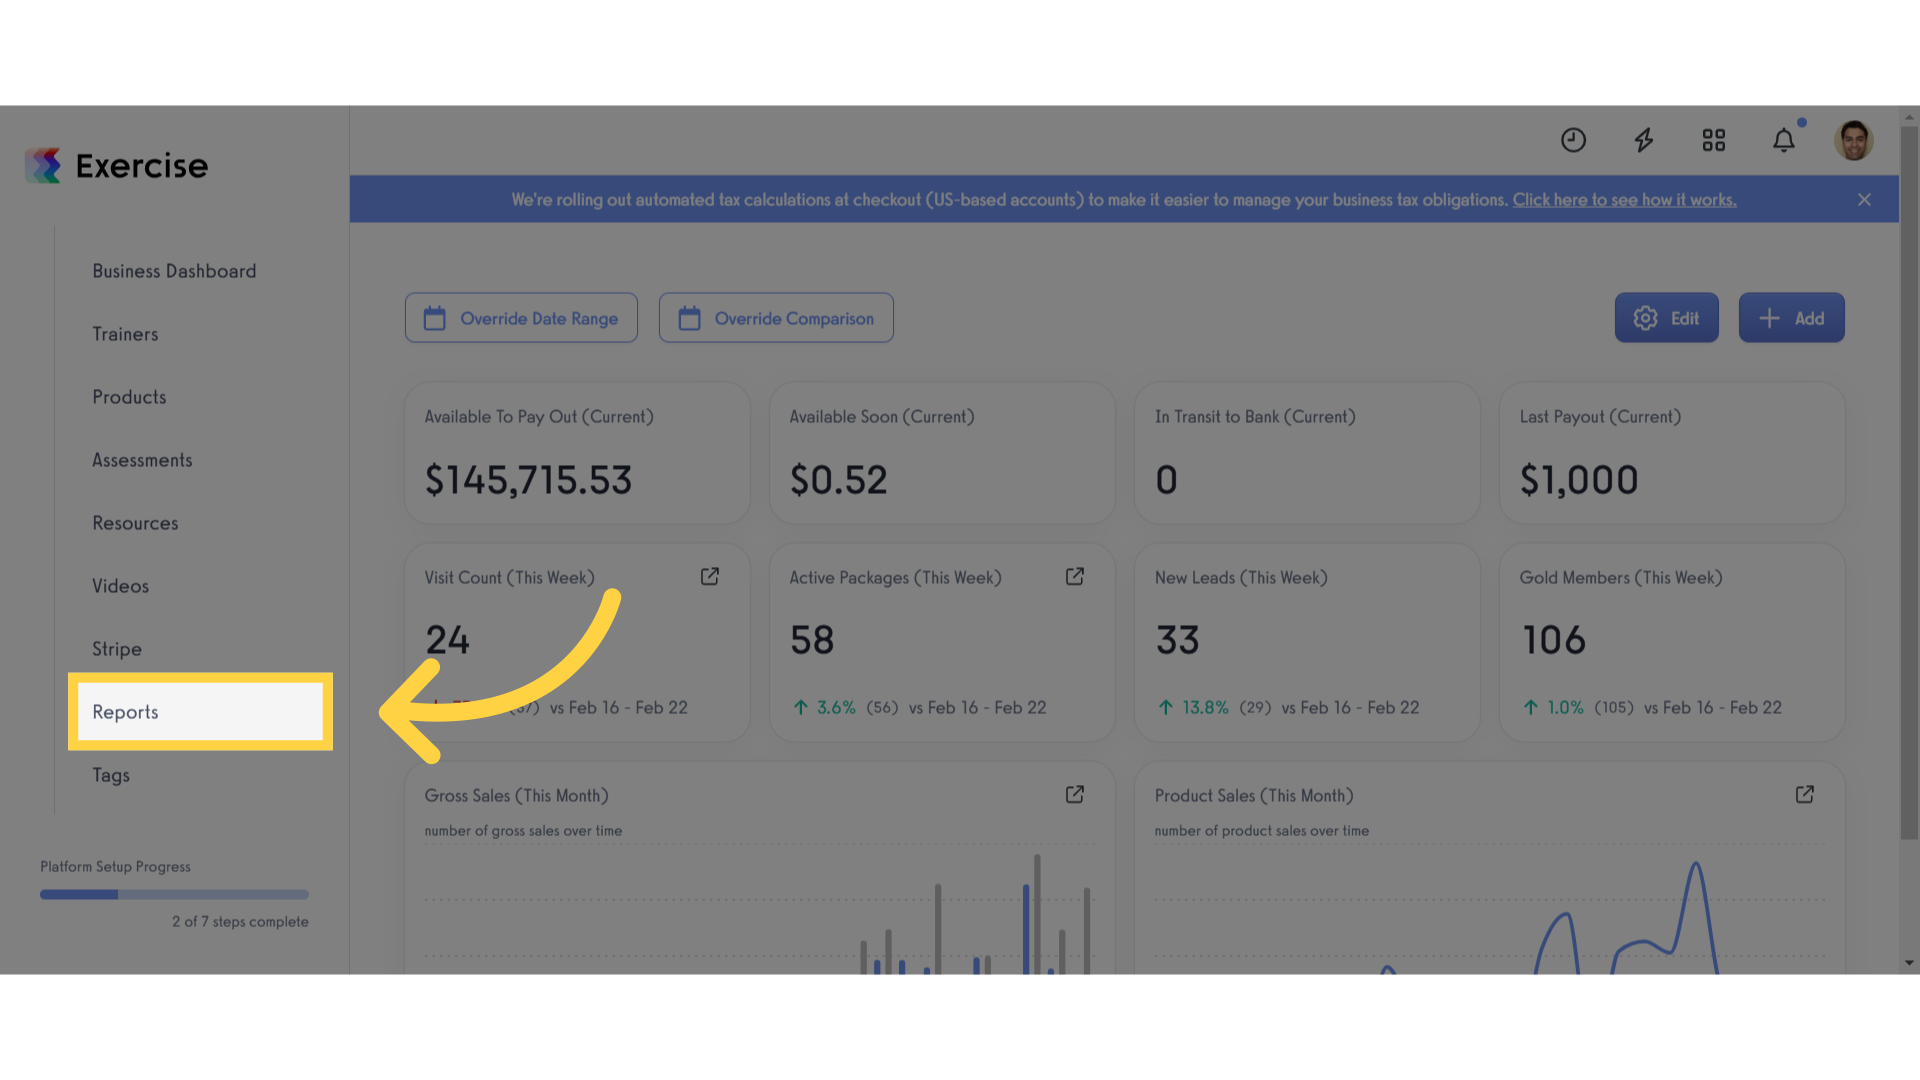Click the Add widget button
Screen dimensions: 1920x1080
[1791, 318]
